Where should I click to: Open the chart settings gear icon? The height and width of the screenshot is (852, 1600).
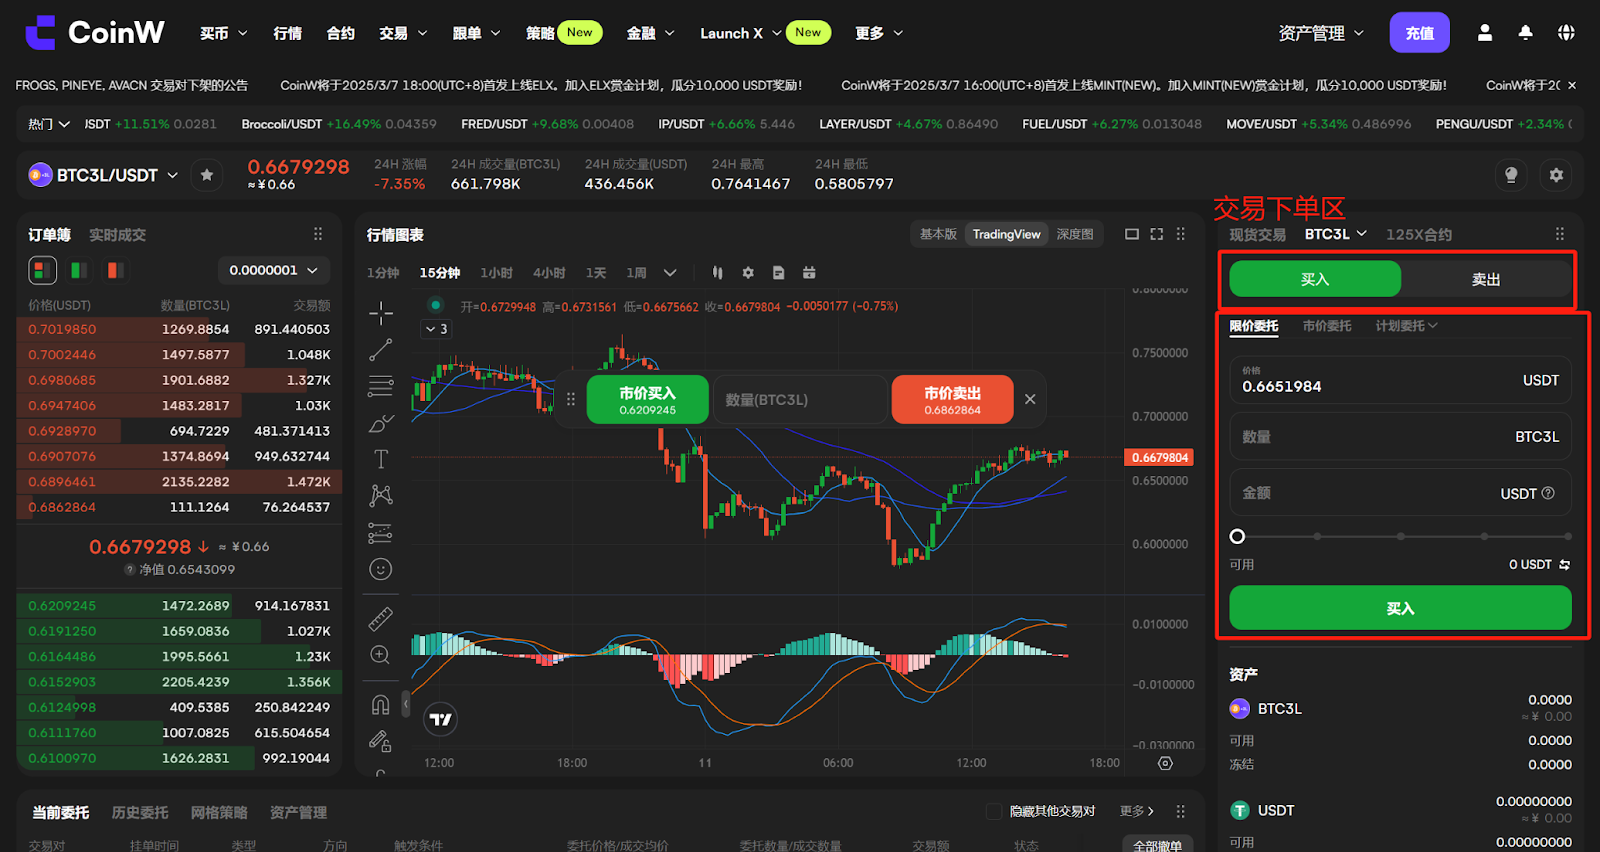[748, 273]
